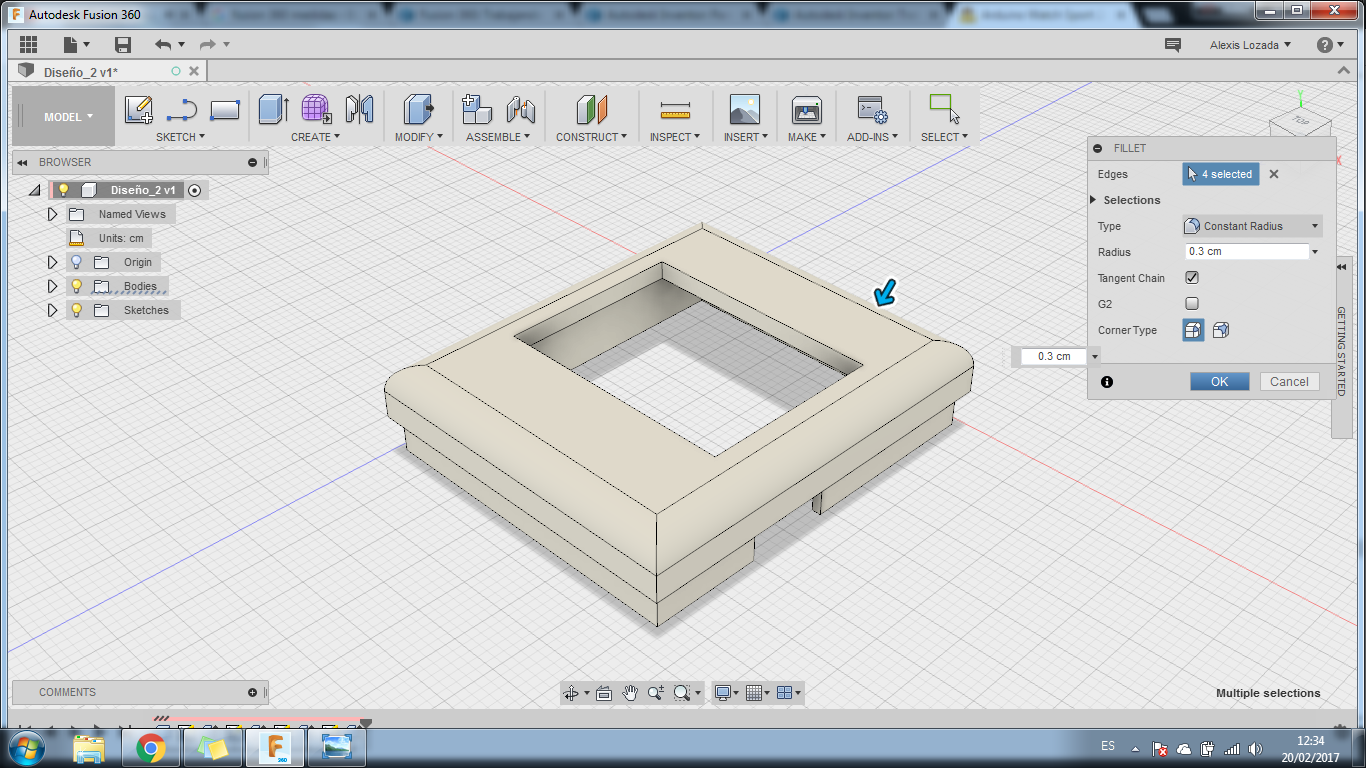This screenshot has width=1366, height=768.
Task: Expand the Sketches folder
Action: [x=53, y=310]
